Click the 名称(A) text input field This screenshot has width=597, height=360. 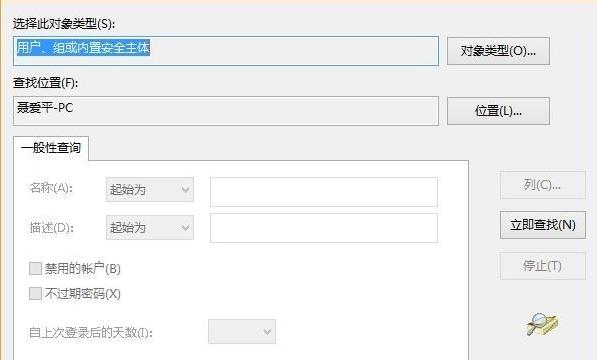tap(324, 192)
